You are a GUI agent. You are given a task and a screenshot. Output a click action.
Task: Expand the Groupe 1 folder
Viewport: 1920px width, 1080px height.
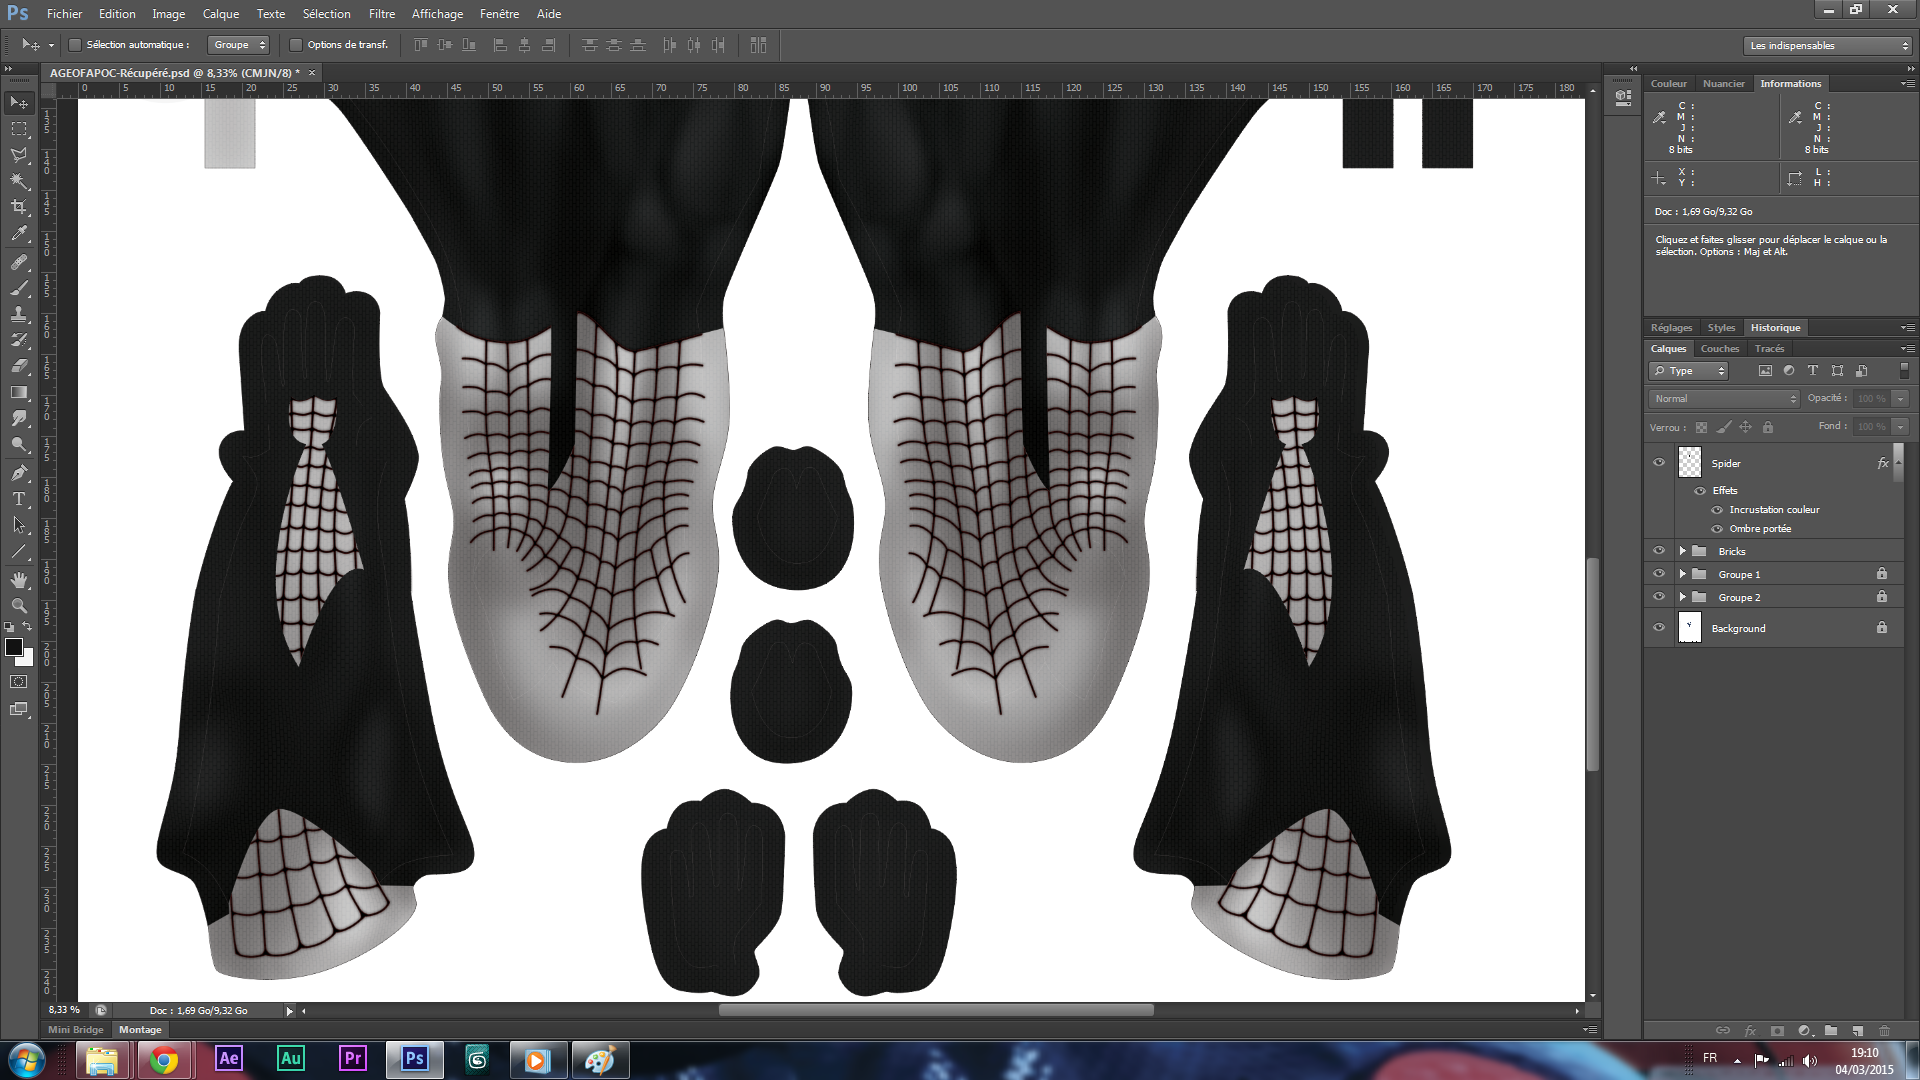click(x=1683, y=574)
